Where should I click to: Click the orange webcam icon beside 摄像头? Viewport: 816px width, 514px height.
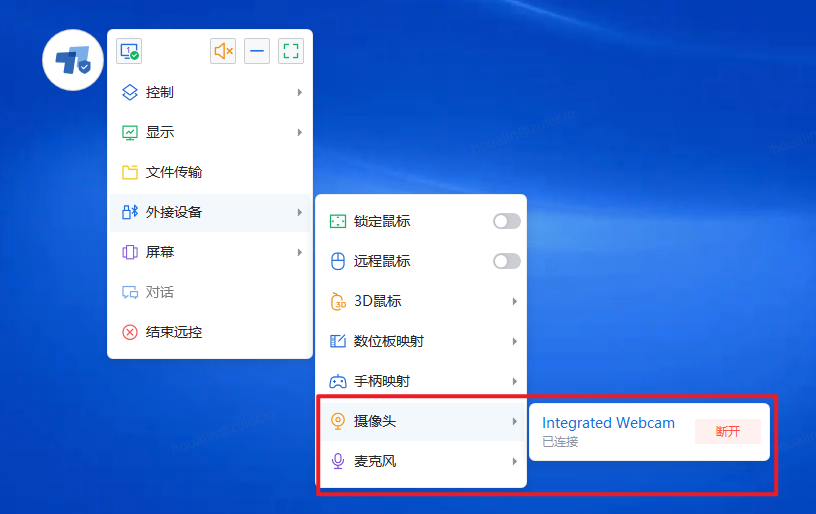[x=338, y=421]
